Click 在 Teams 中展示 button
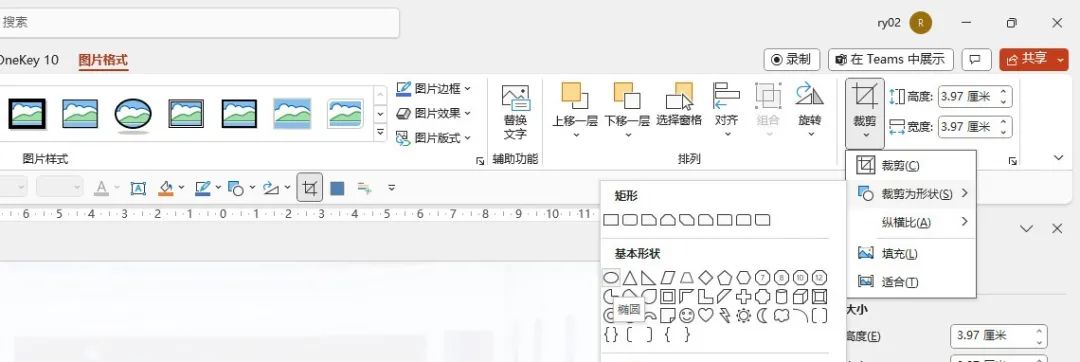The height and width of the screenshot is (362, 1080). tap(891, 59)
